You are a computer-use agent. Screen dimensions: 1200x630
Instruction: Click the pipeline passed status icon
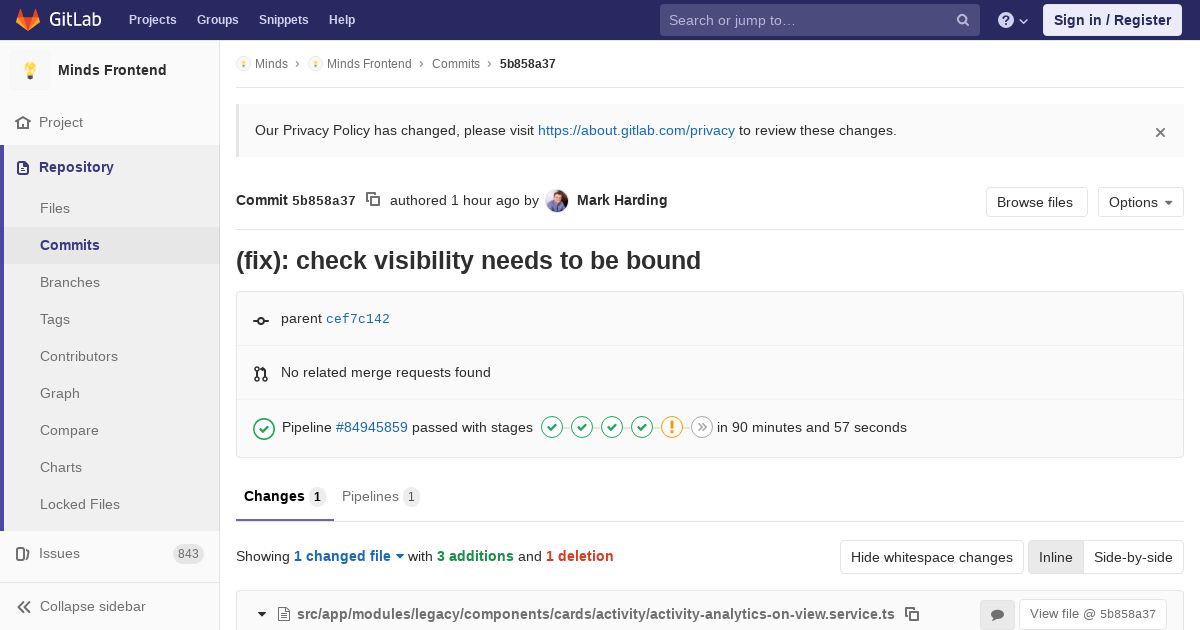264,428
